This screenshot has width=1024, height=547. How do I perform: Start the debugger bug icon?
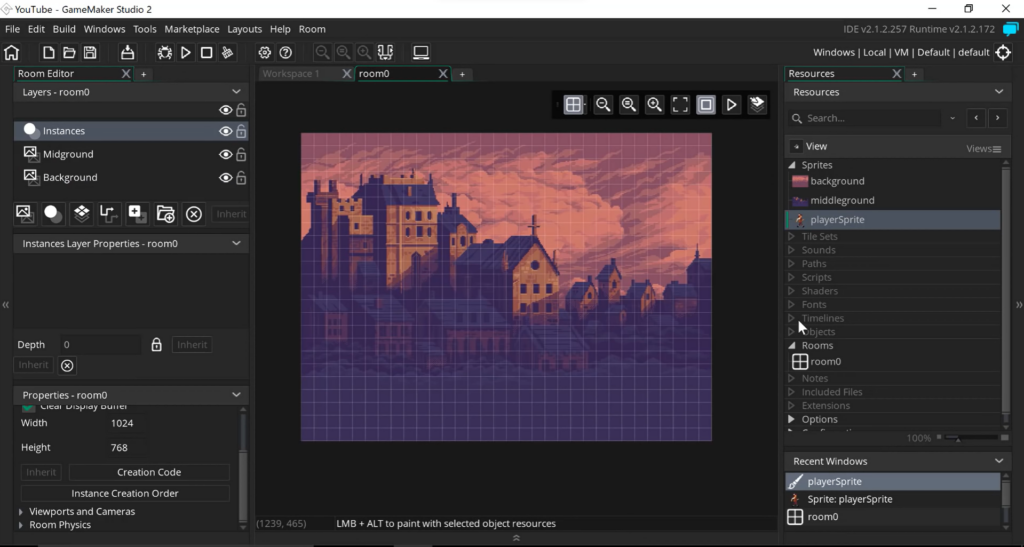click(x=165, y=52)
